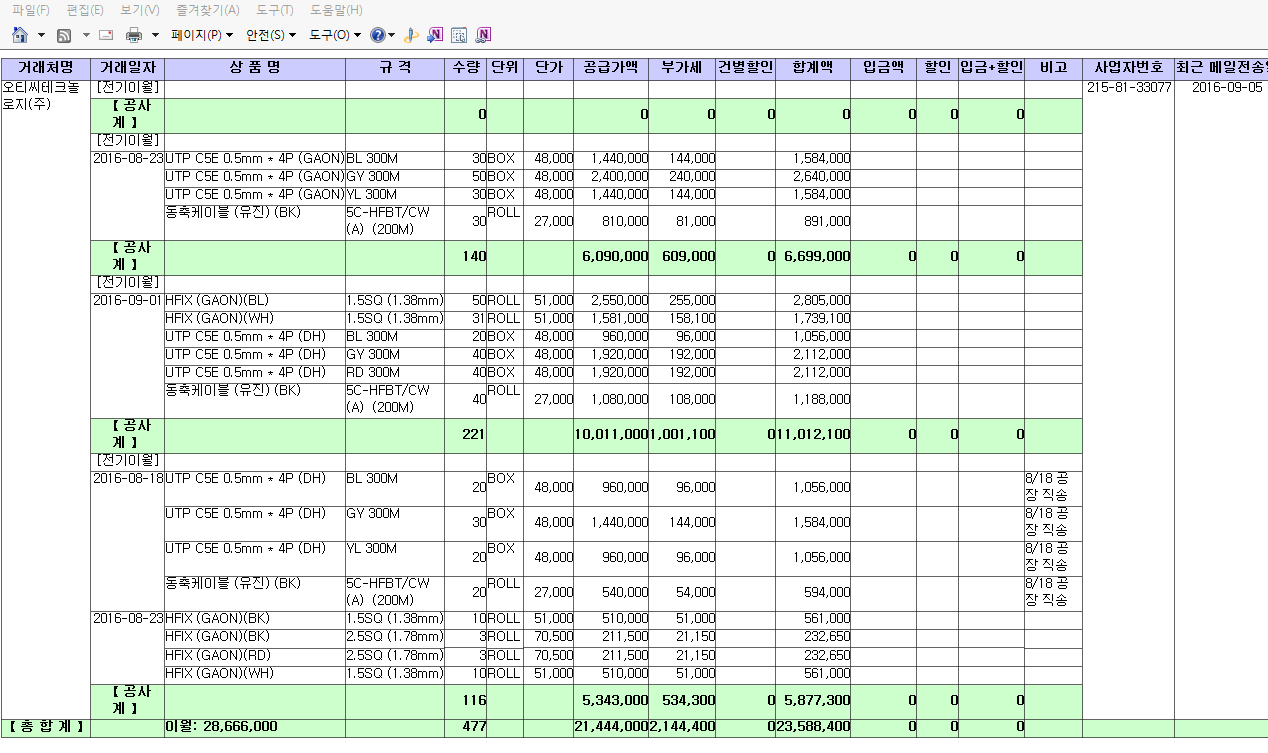Click the toolbar icon left of Send to OneNote
The height and width of the screenshot is (753, 1268).
[410, 35]
